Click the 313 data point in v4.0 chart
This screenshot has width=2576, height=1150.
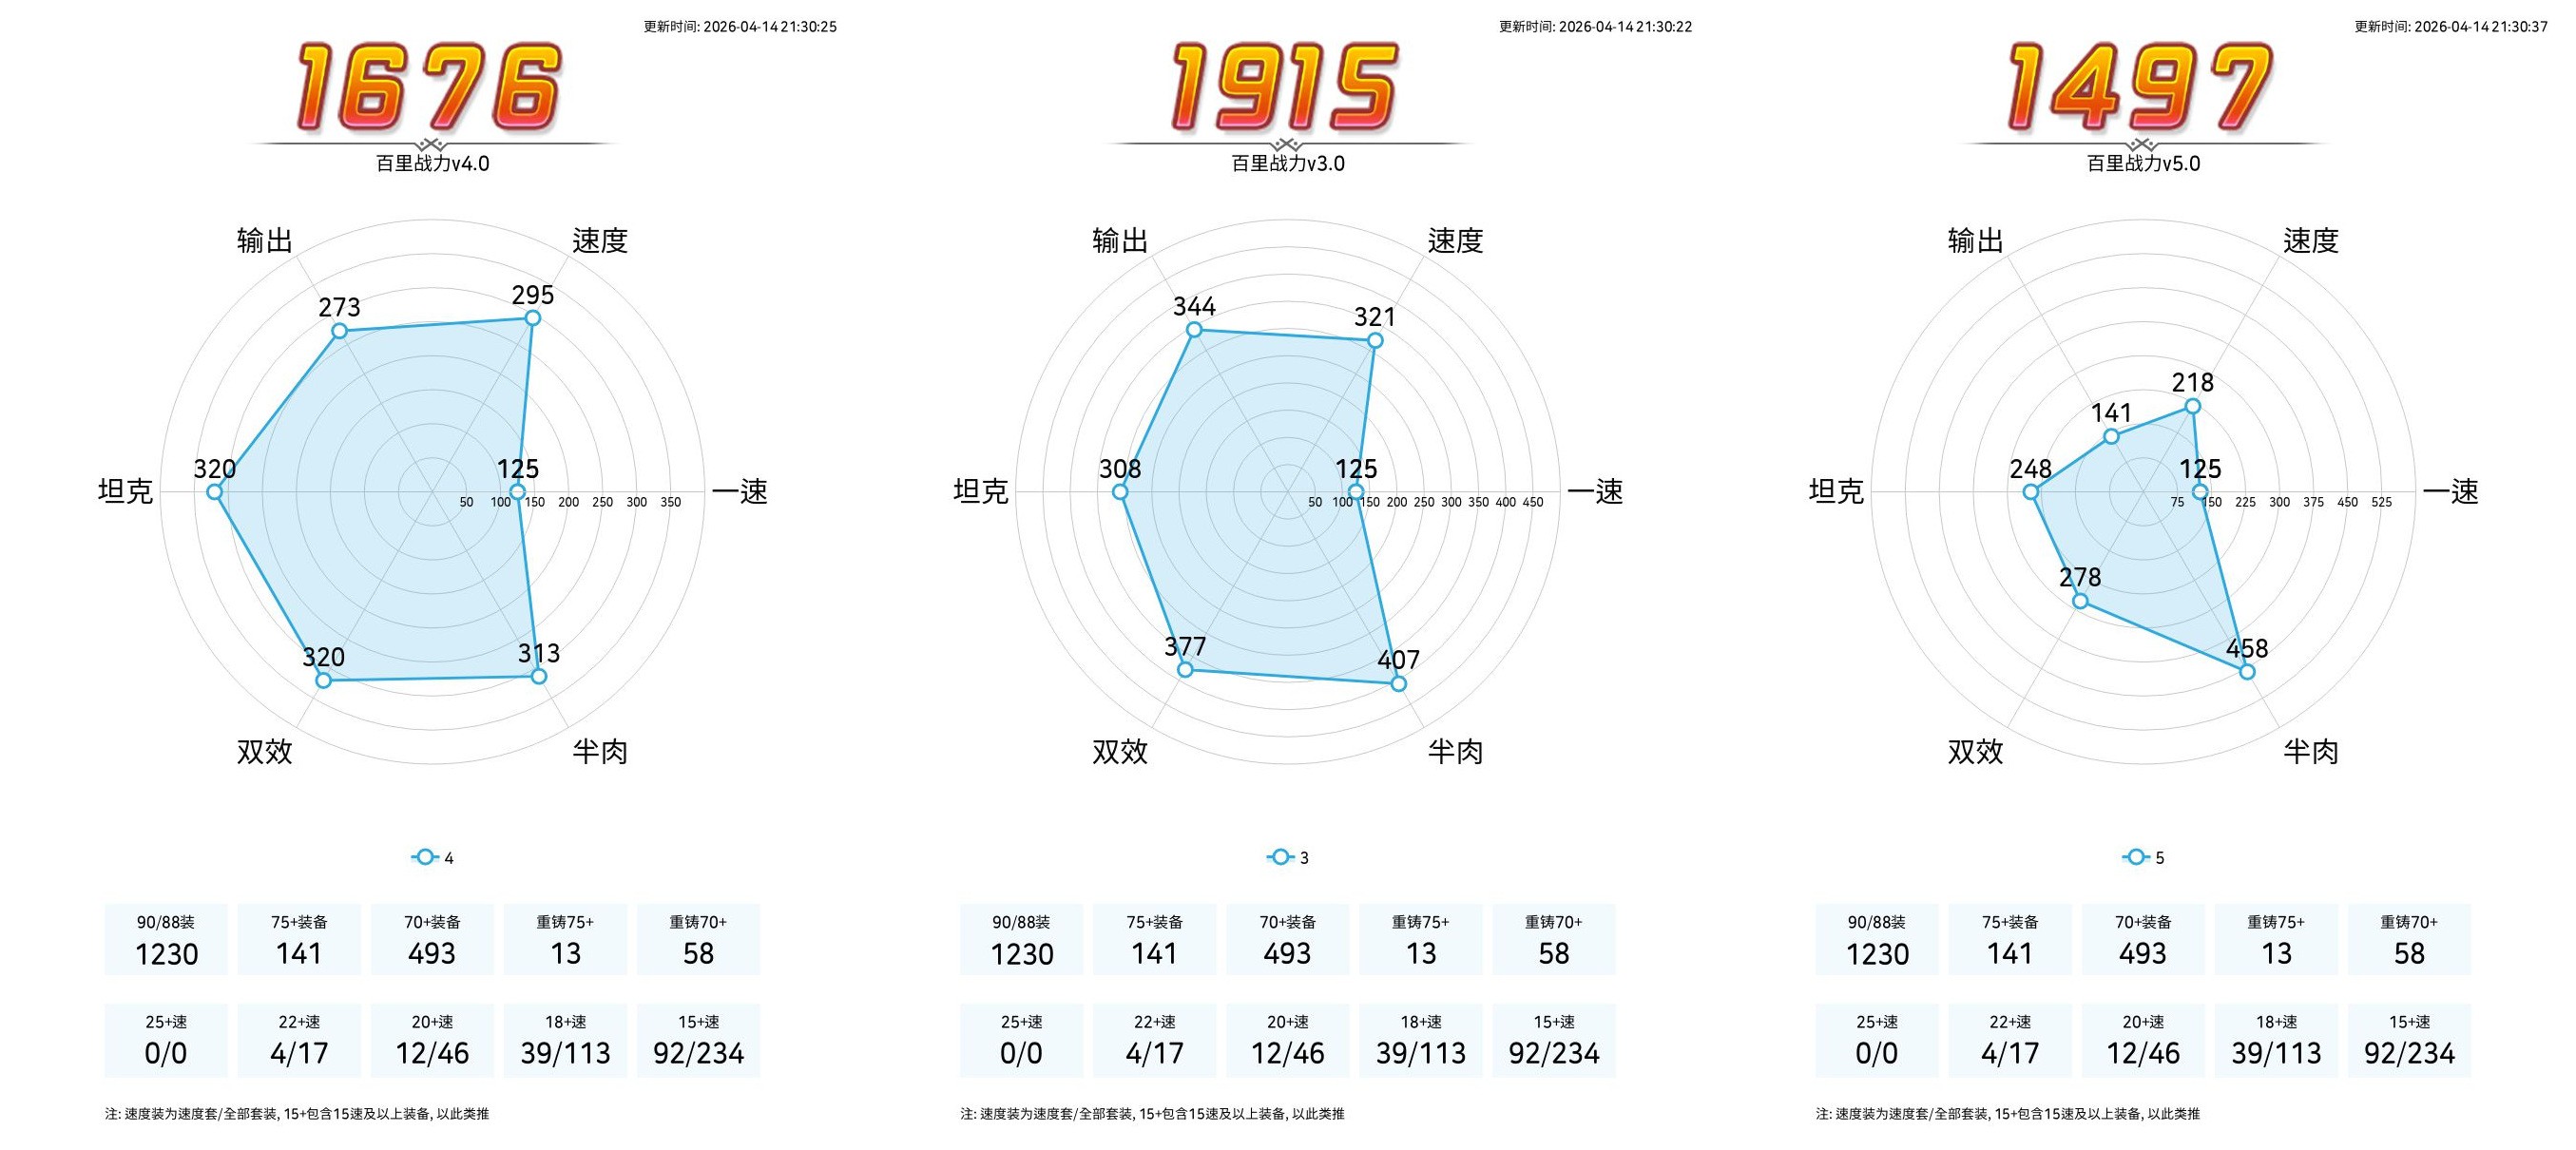[x=538, y=677]
